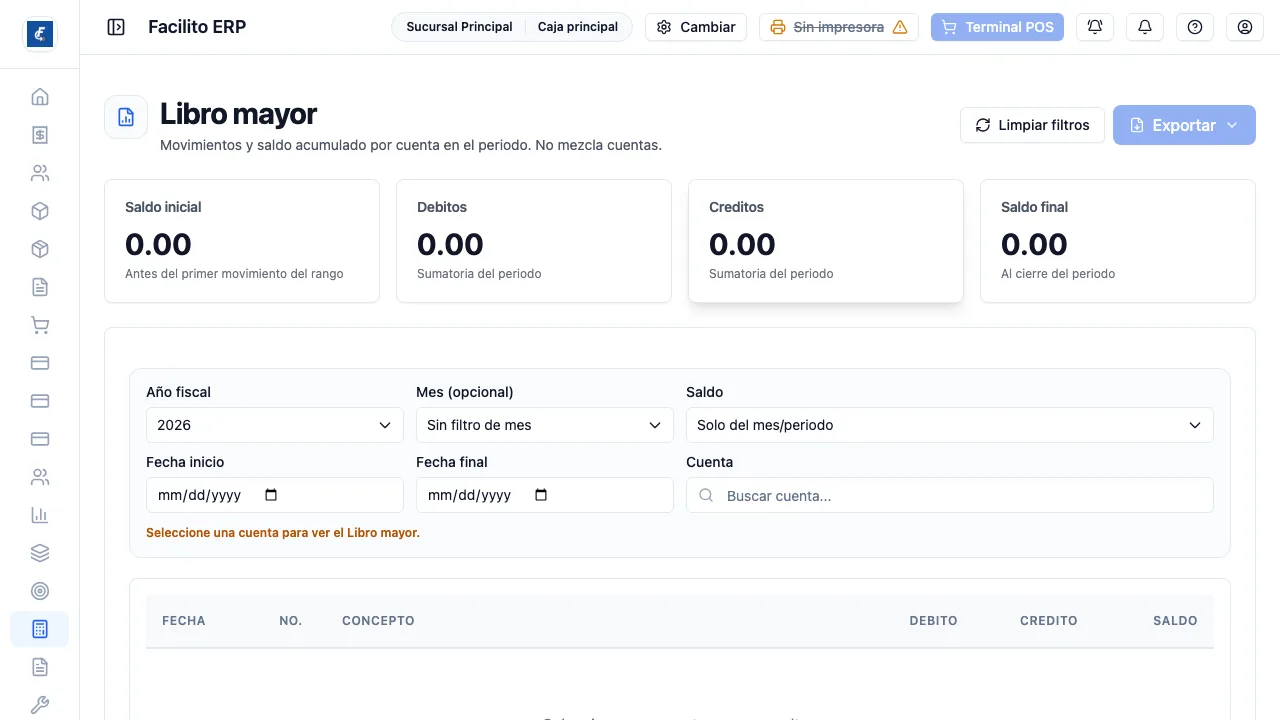Open the target bullseye sidebar icon
This screenshot has width=1280, height=720.
40,591
